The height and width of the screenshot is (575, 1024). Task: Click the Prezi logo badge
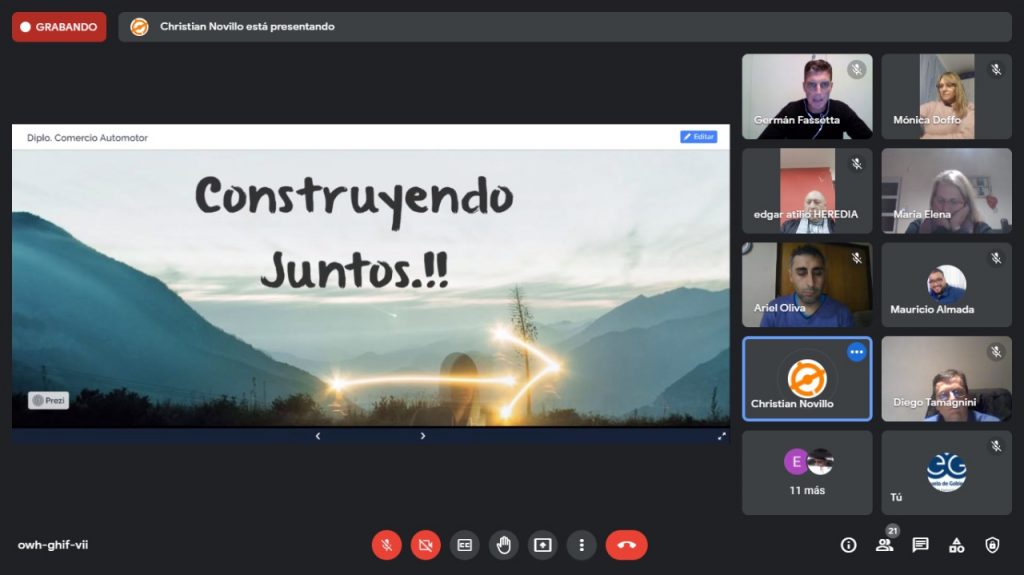point(49,400)
